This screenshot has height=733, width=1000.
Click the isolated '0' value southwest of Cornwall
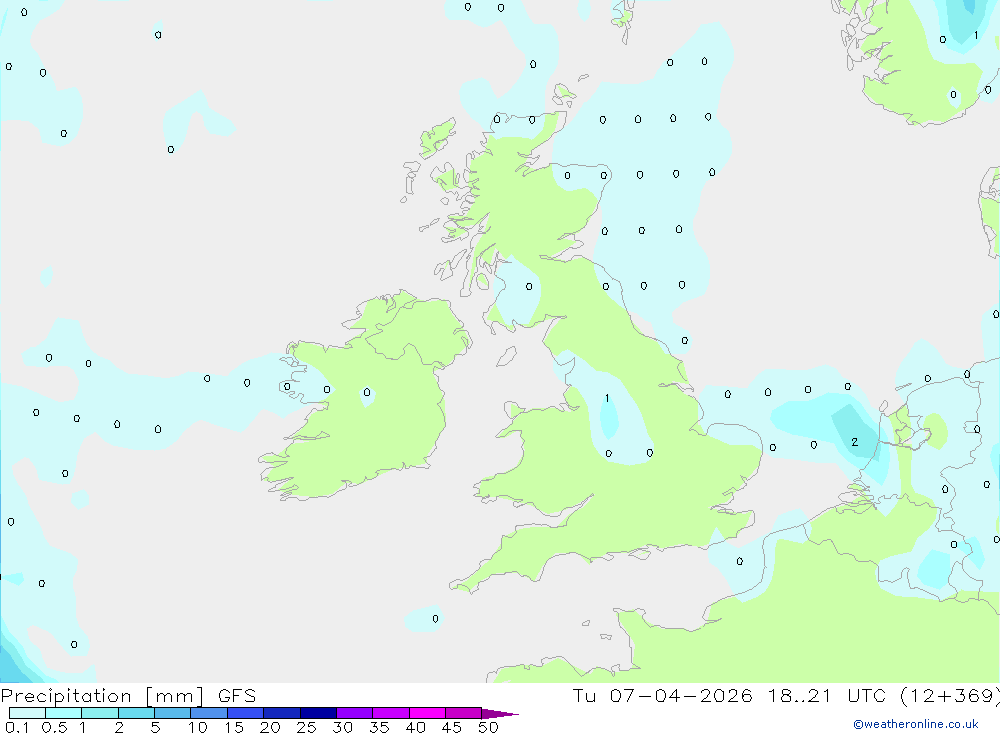coord(436,619)
